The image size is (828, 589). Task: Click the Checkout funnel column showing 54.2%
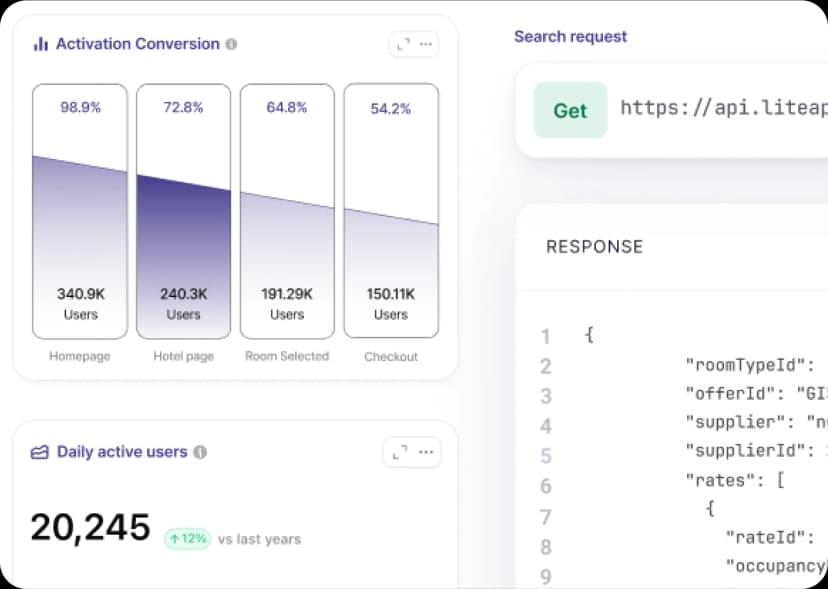click(x=391, y=211)
